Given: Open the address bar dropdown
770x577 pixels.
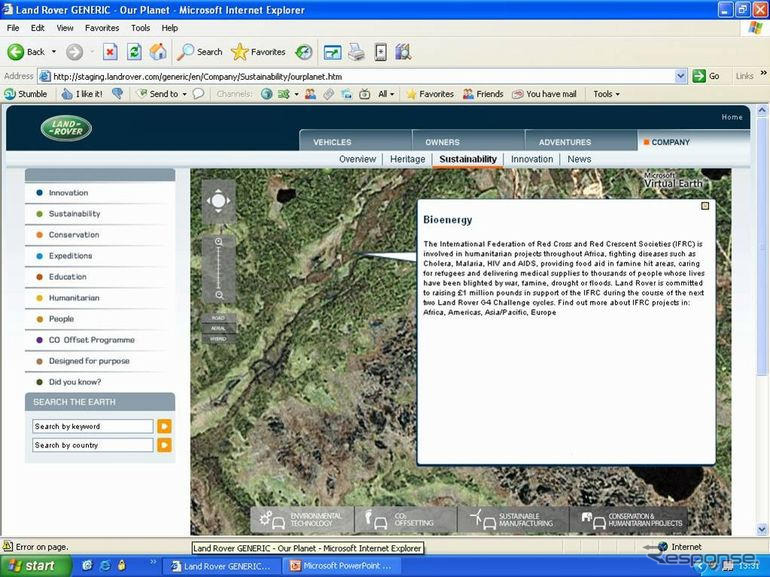Looking at the screenshot, I should coord(681,76).
